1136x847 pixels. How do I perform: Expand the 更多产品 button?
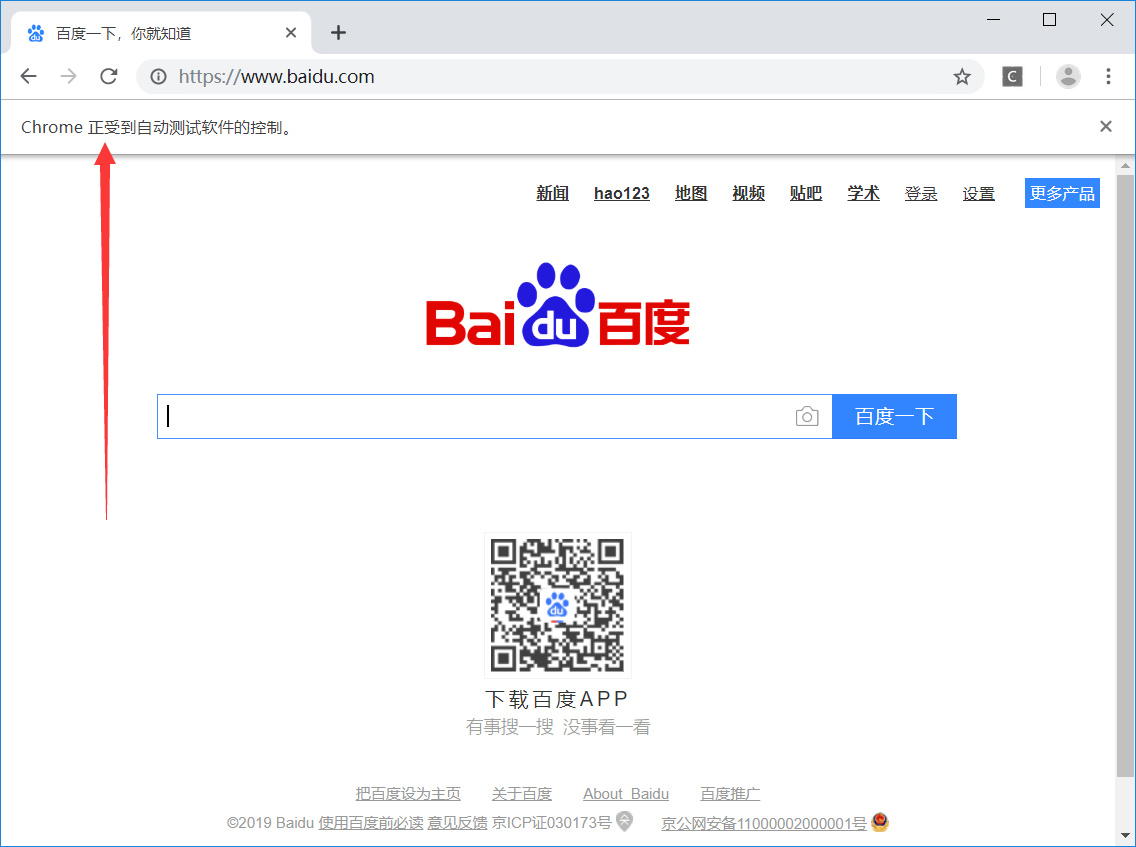tap(1062, 193)
